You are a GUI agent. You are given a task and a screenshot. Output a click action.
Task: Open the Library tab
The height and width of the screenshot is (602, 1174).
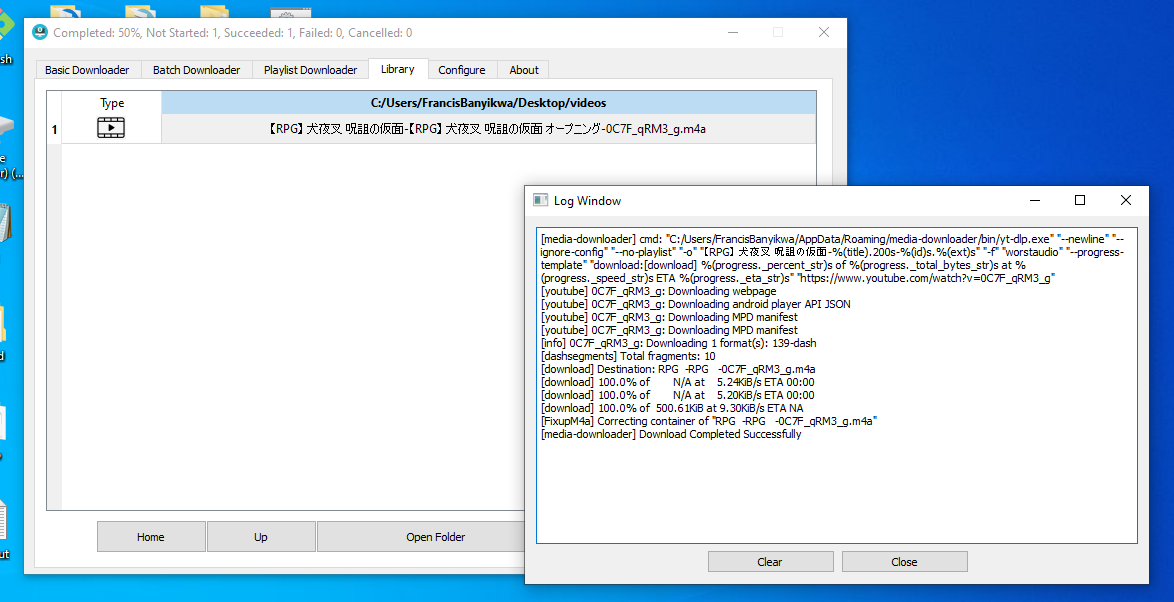point(398,69)
